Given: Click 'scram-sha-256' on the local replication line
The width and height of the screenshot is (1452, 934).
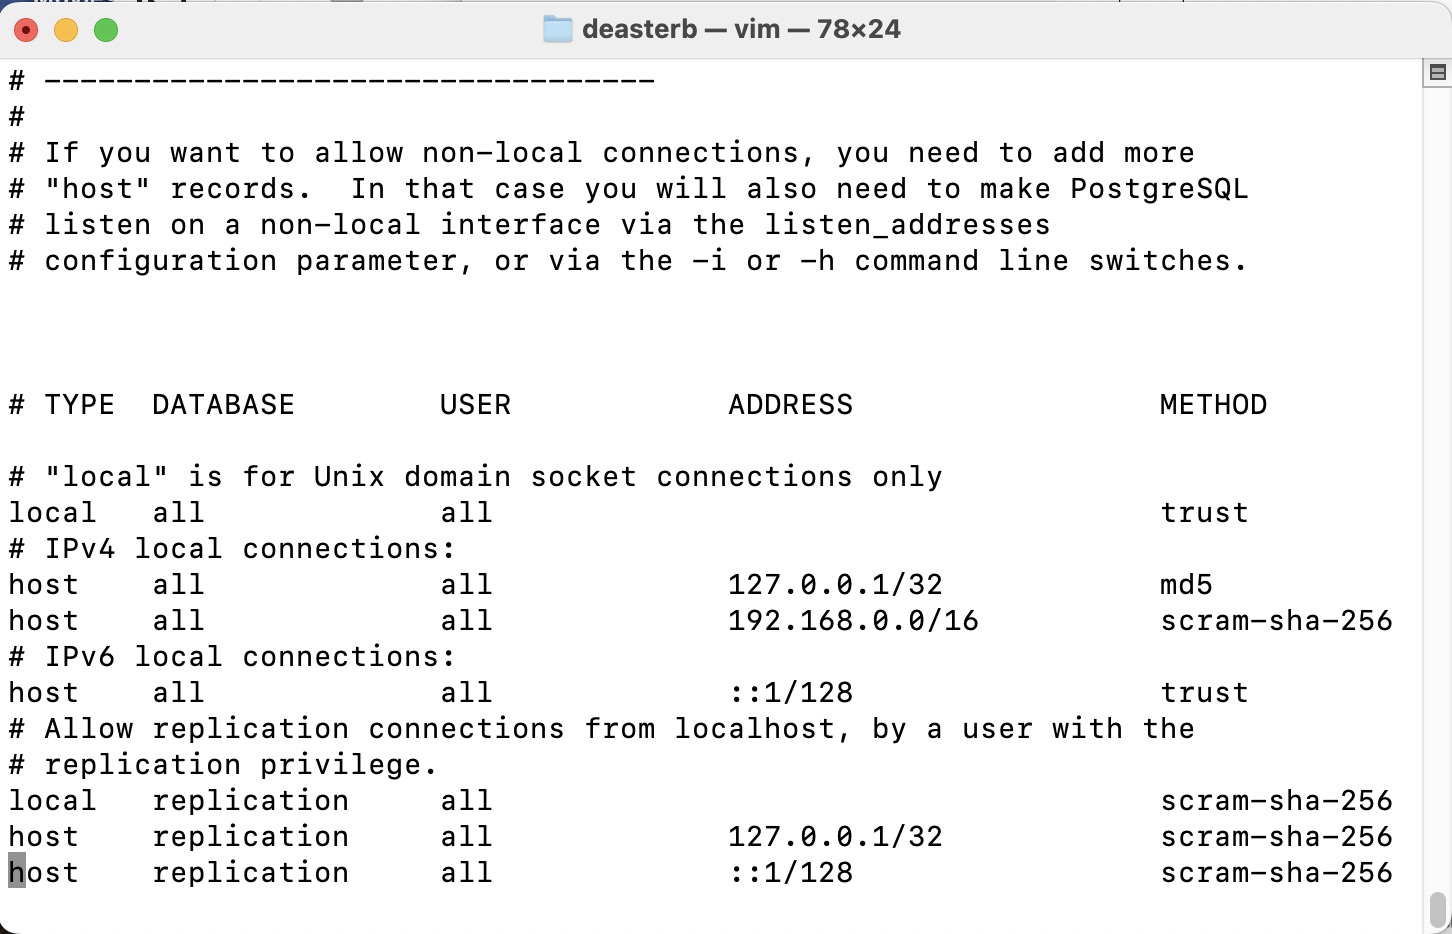Looking at the screenshot, I should click(x=1276, y=801).
